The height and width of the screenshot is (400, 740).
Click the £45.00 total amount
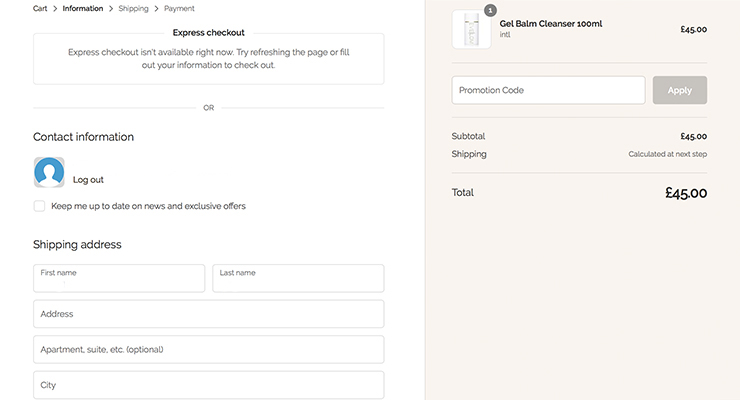coord(685,193)
